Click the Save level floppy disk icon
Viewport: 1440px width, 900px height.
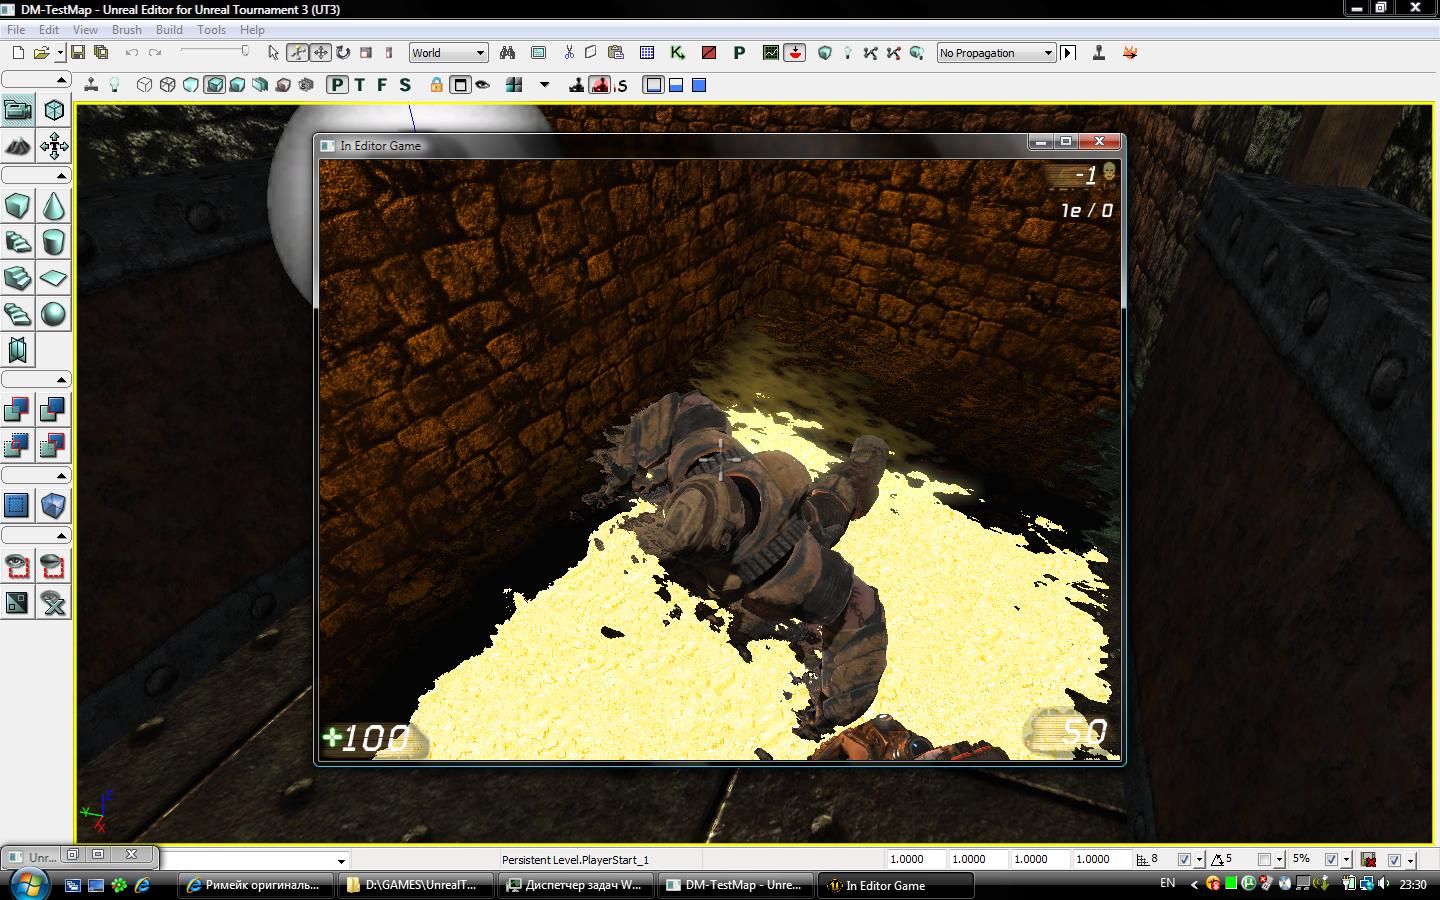[x=77, y=53]
